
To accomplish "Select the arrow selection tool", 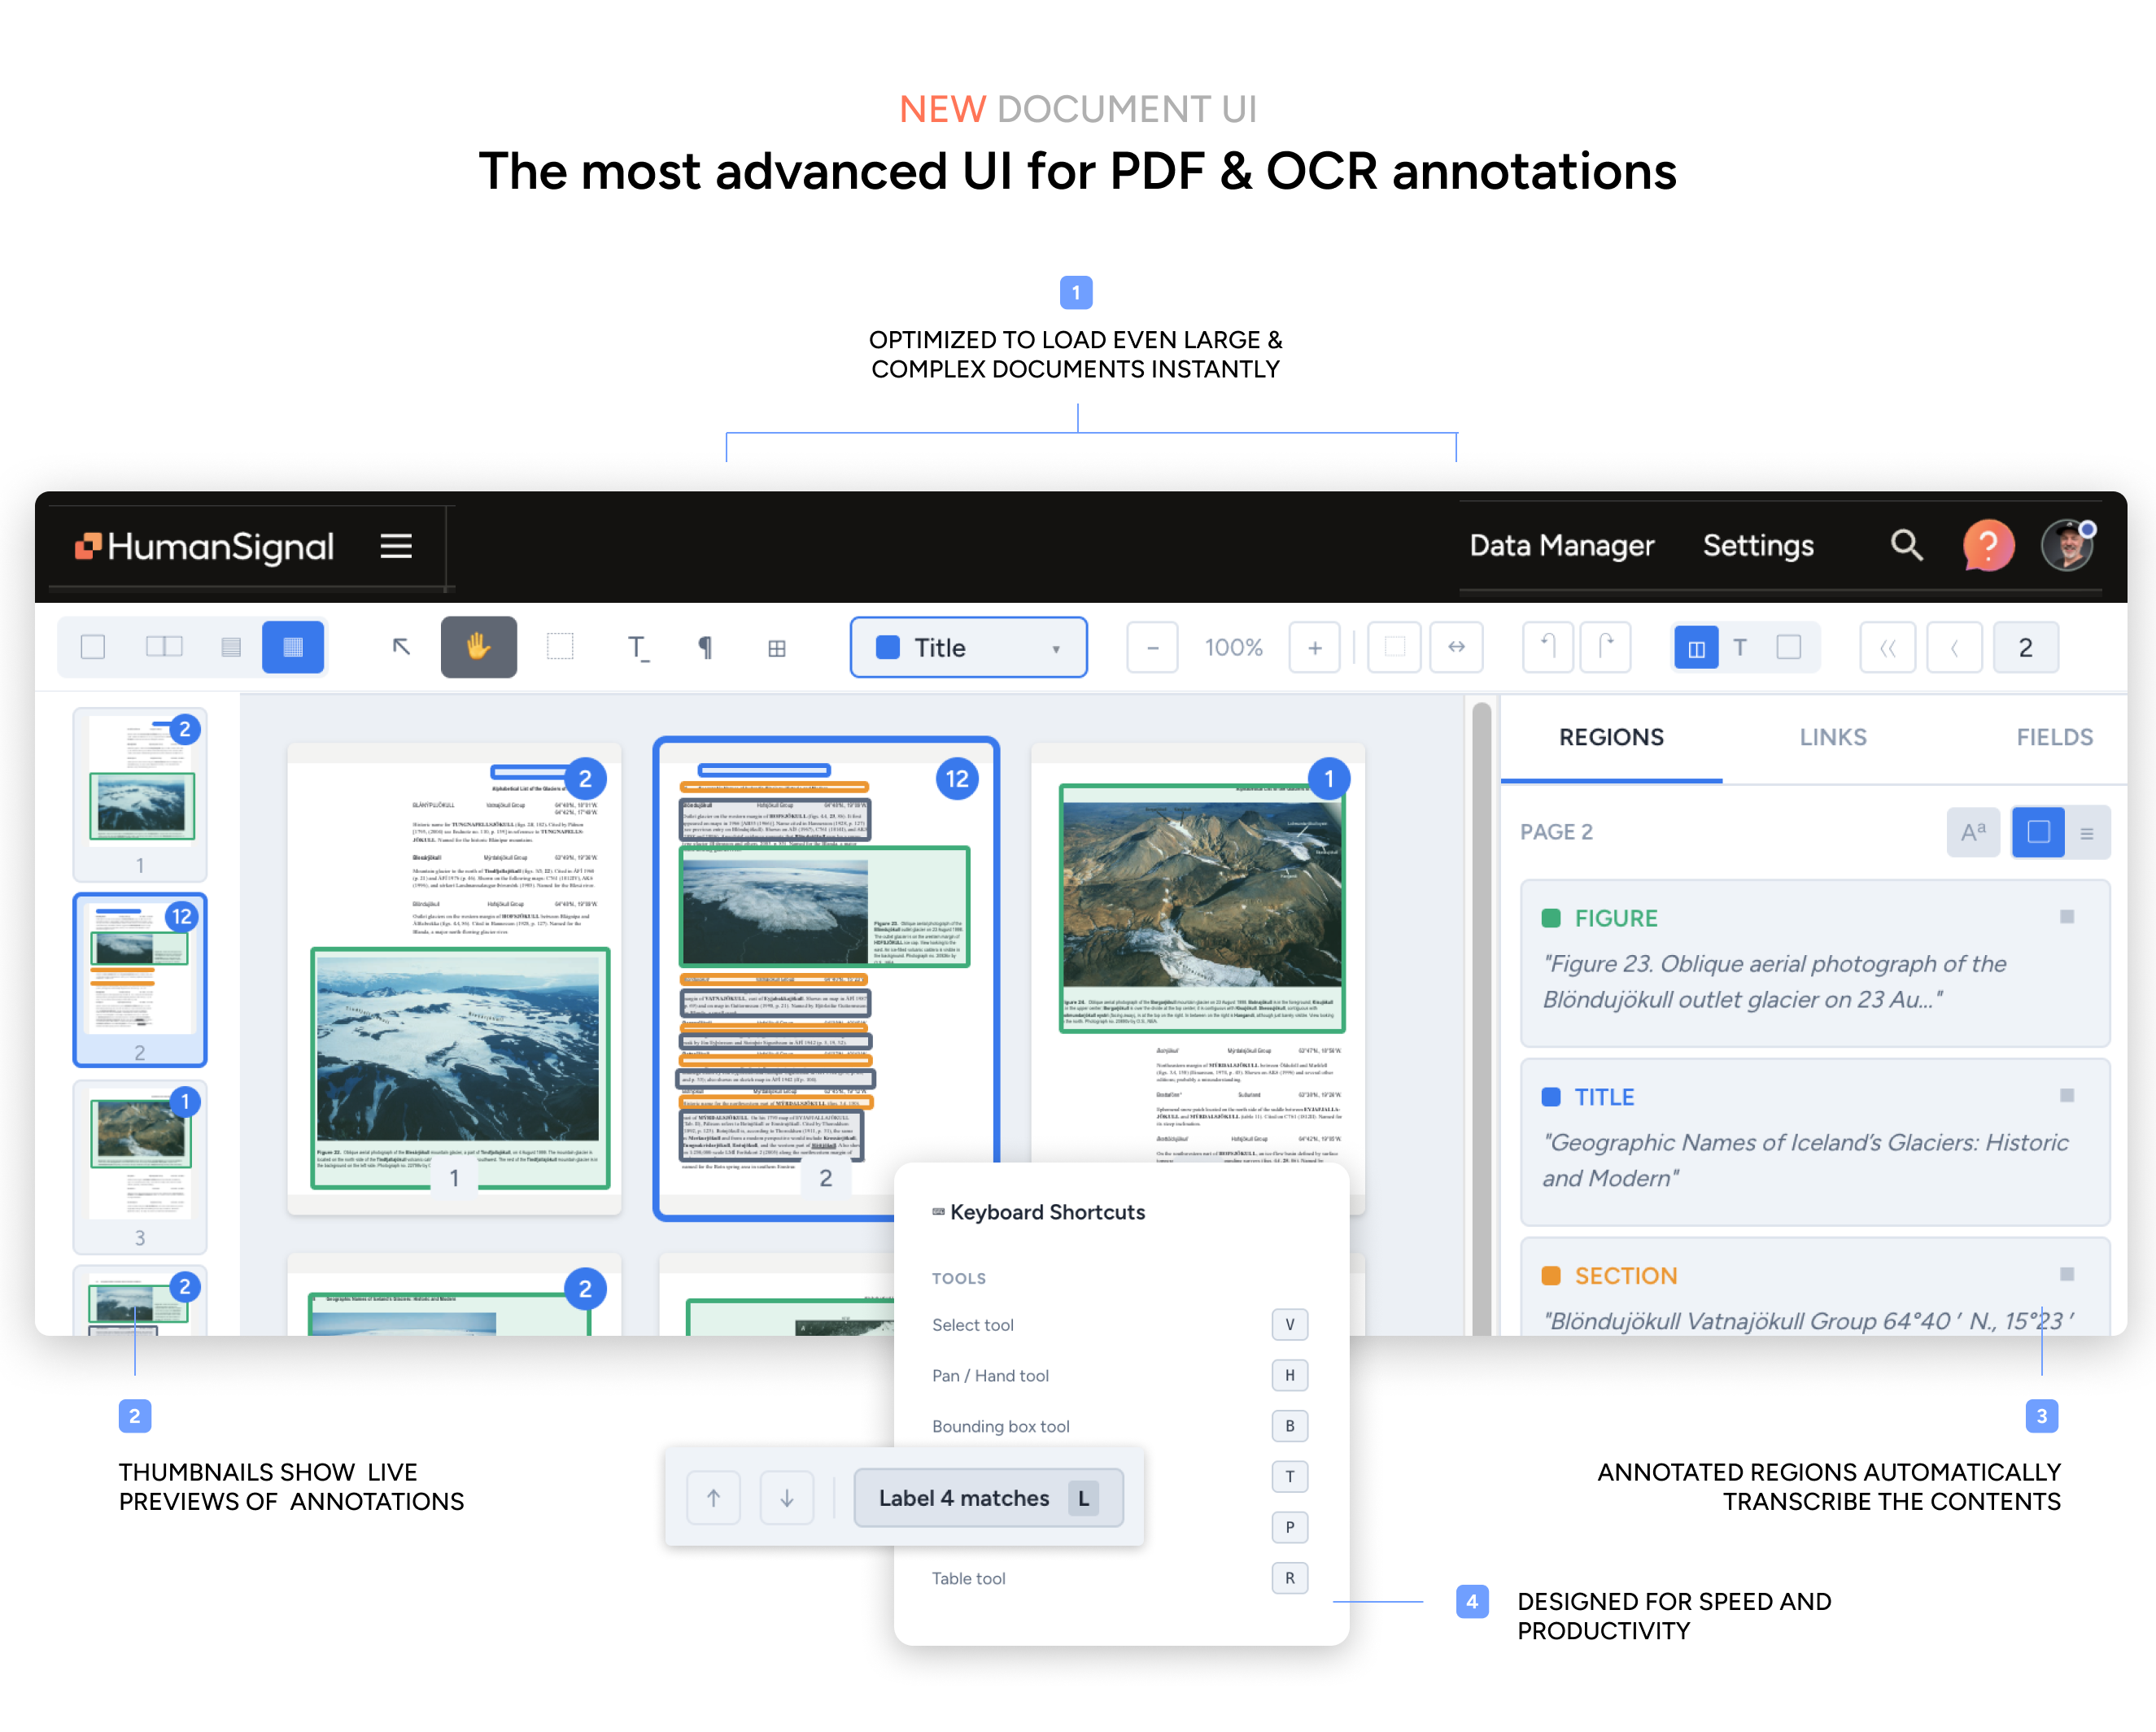I will (x=401, y=647).
